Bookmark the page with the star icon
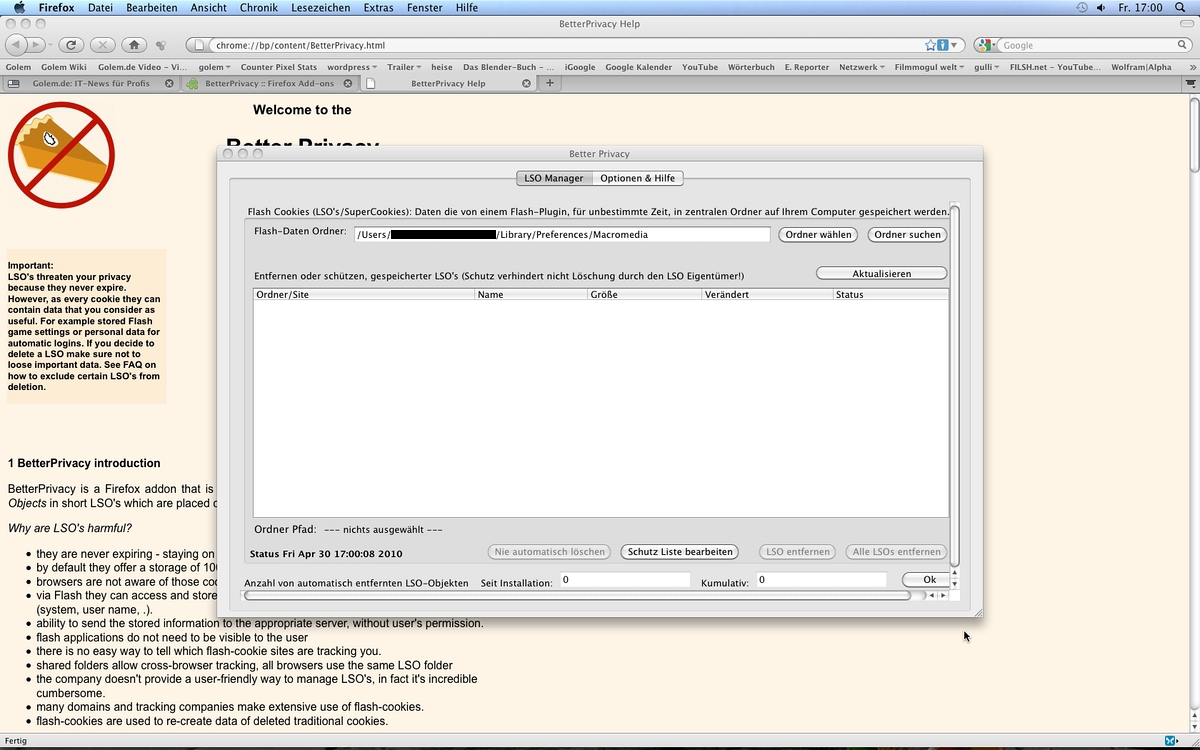 (x=931, y=45)
